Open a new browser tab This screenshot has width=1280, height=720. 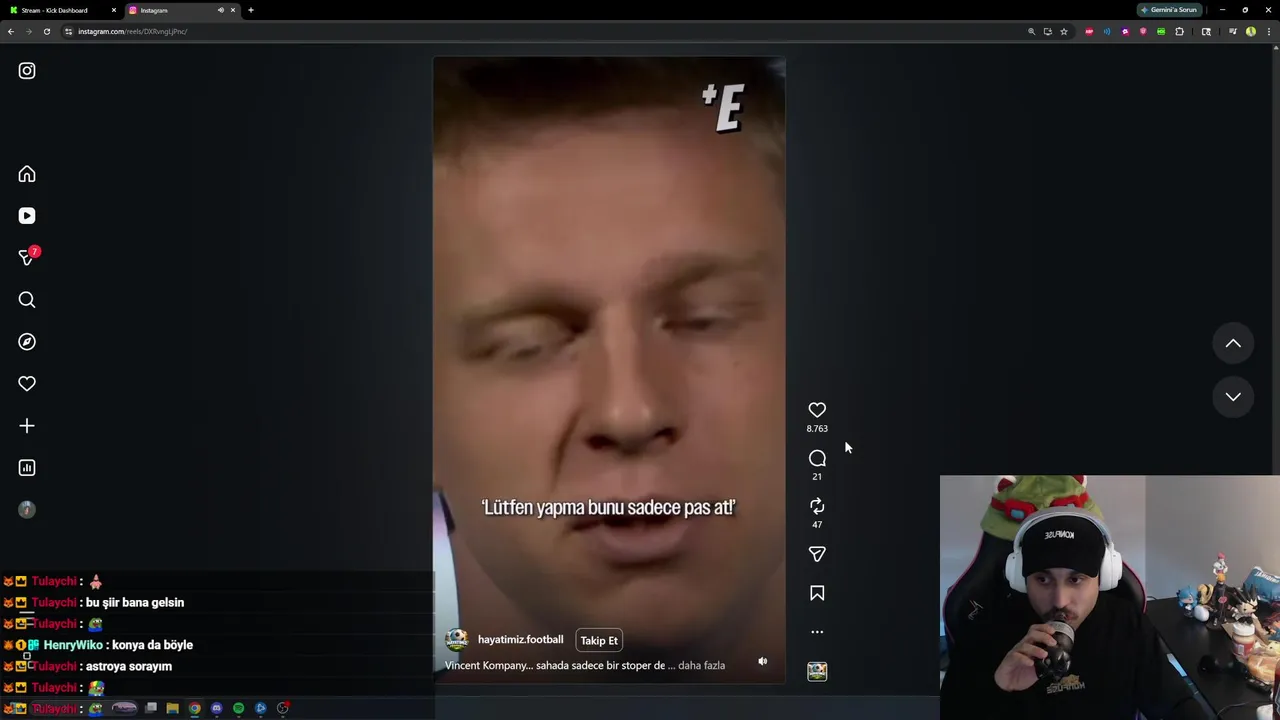251,10
